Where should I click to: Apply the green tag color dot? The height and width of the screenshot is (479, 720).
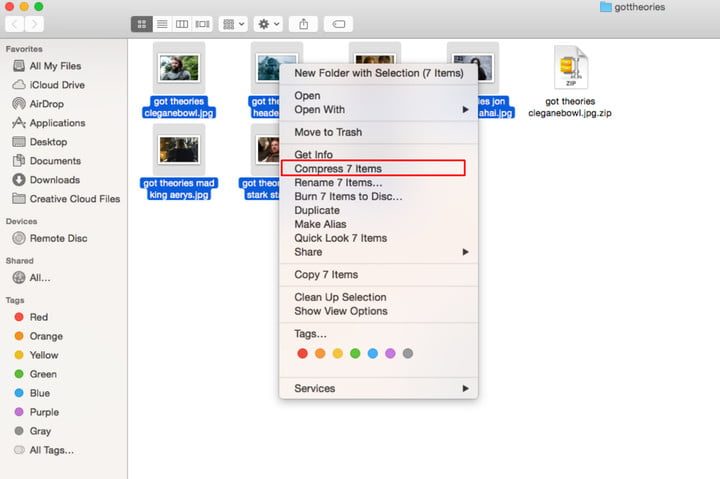pyautogui.click(x=355, y=353)
